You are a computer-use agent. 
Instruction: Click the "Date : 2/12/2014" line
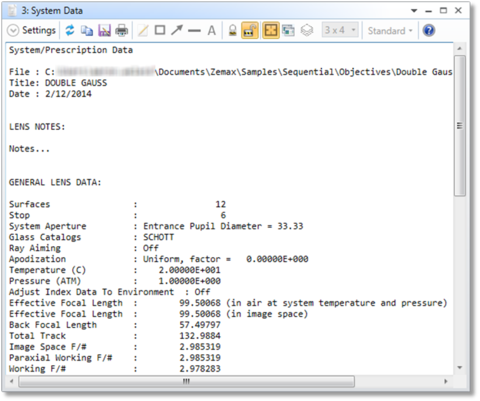coord(50,94)
